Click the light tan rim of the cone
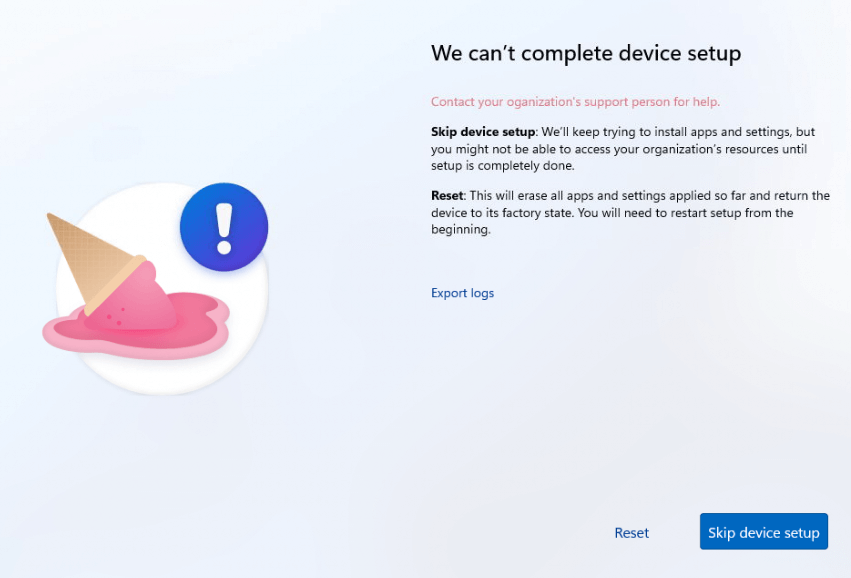 115,285
